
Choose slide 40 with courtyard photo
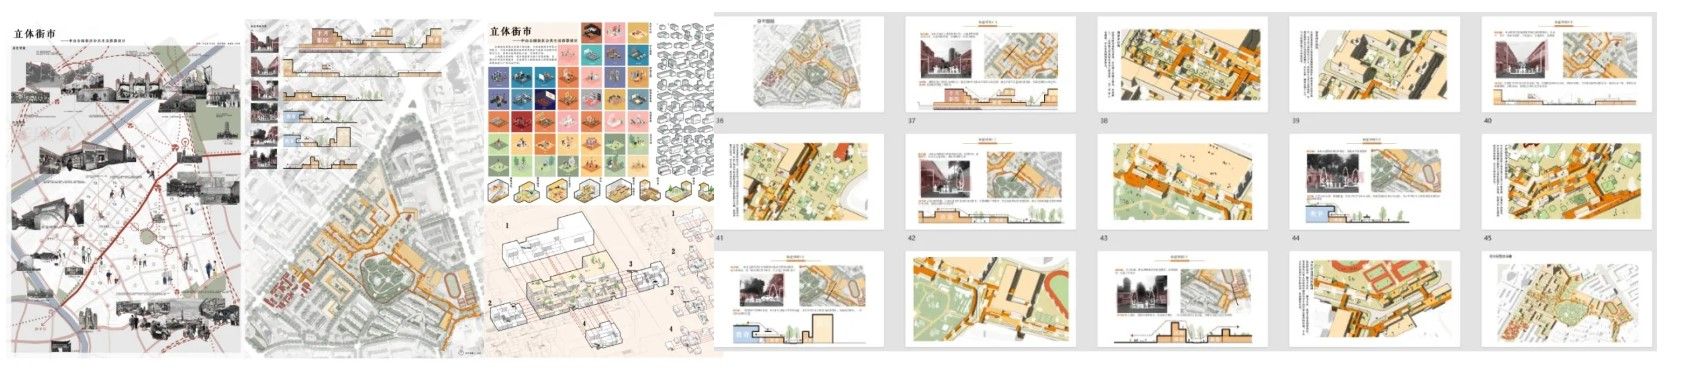coord(1566,64)
